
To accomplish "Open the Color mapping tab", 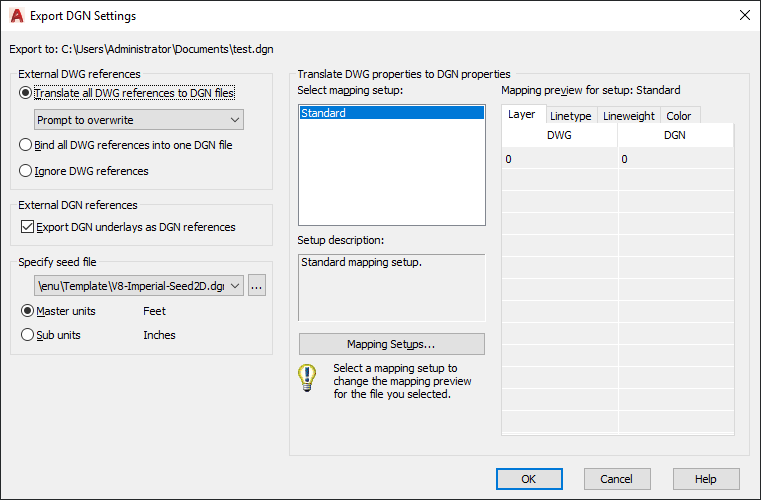I will click(x=678, y=116).
